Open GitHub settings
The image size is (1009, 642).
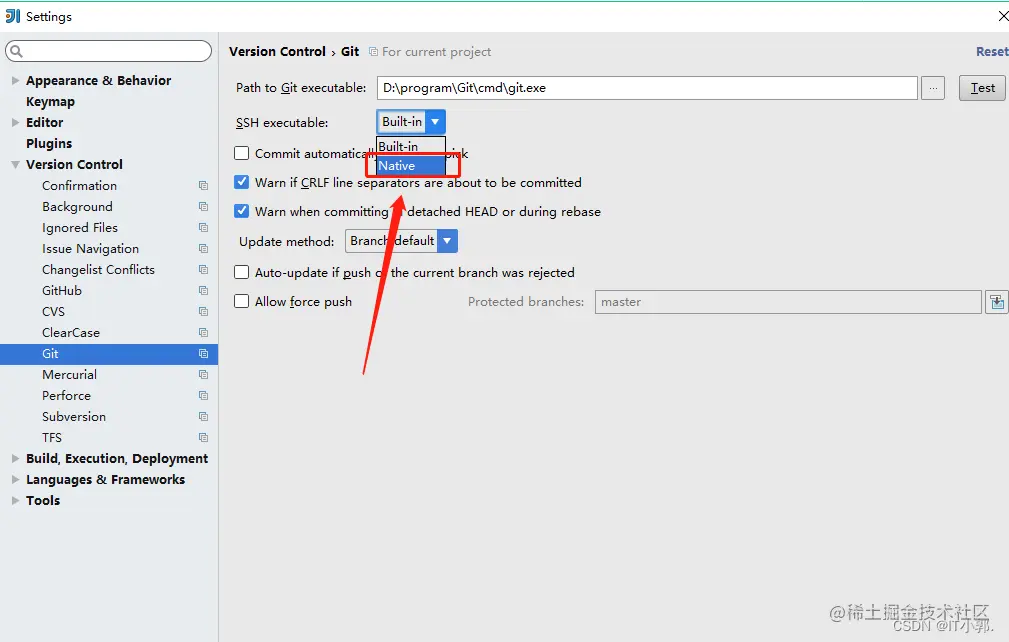(62, 291)
